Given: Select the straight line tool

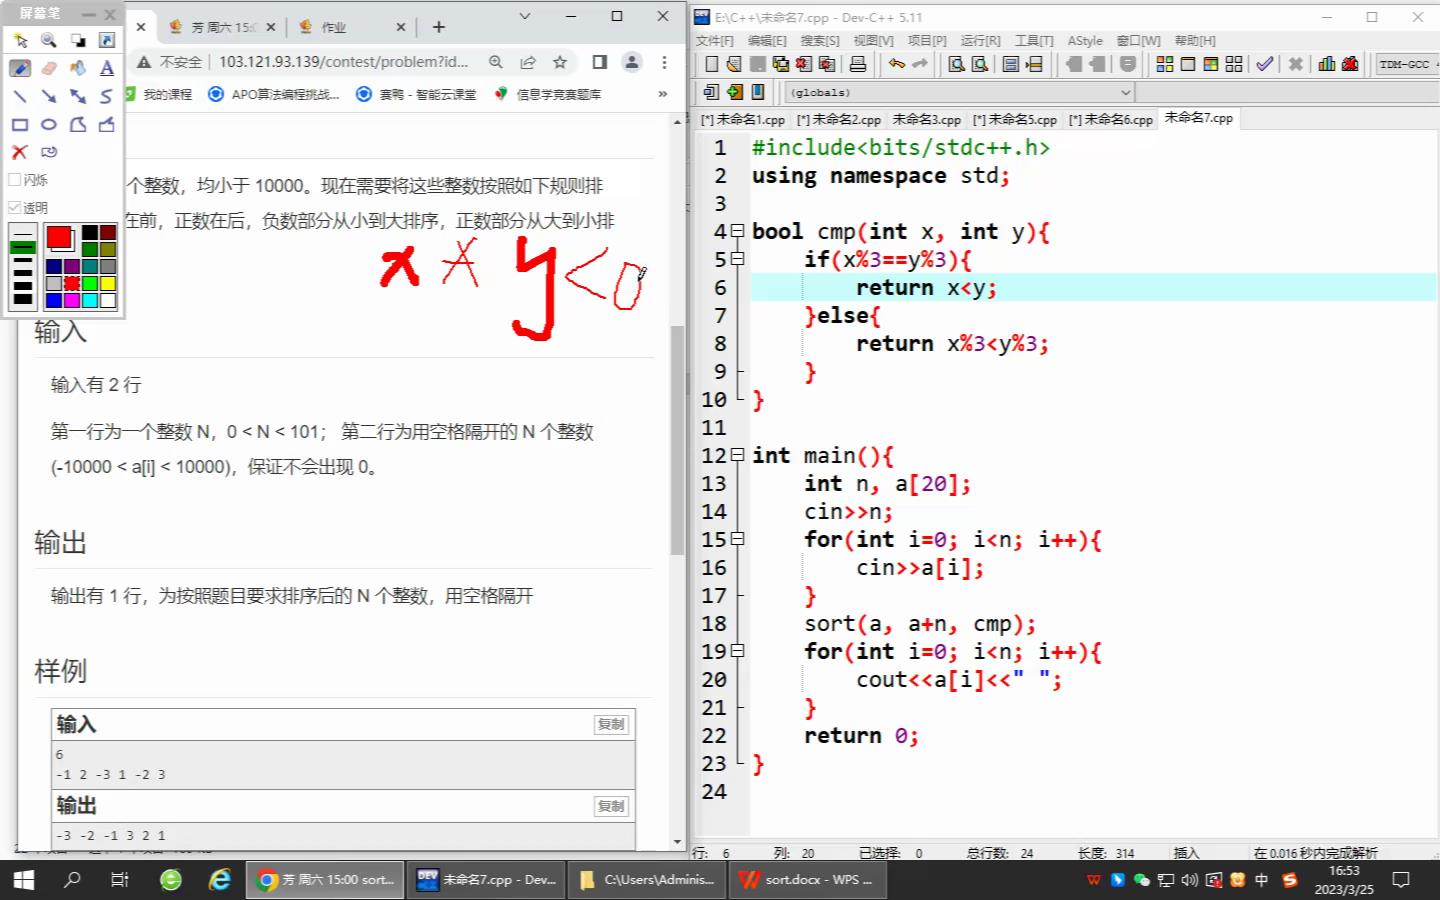Looking at the screenshot, I should [20, 96].
